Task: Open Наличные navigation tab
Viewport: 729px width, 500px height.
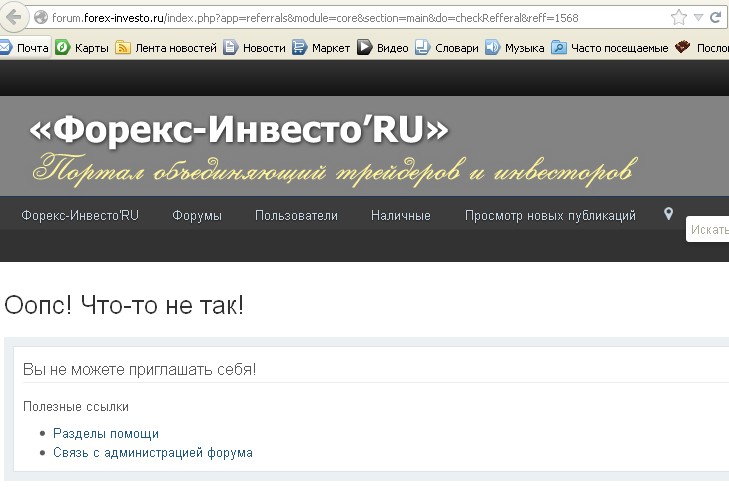Action: [x=401, y=215]
